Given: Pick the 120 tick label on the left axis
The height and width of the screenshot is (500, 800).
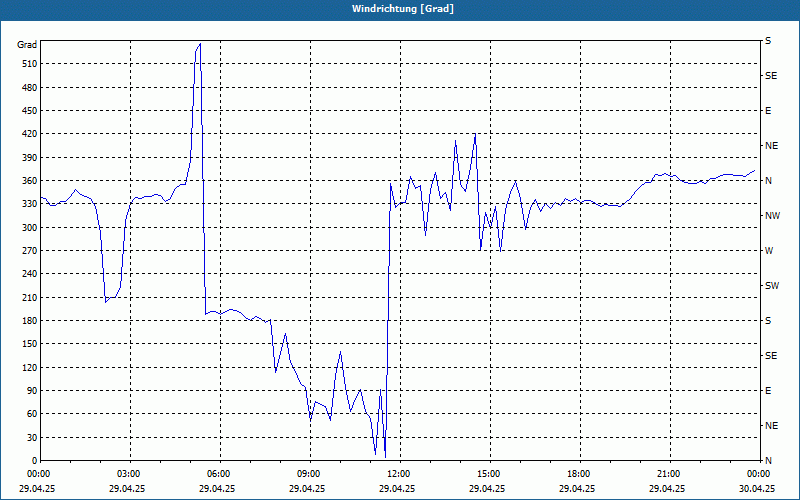Looking at the screenshot, I should pyautogui.click(x=30, y=367).
